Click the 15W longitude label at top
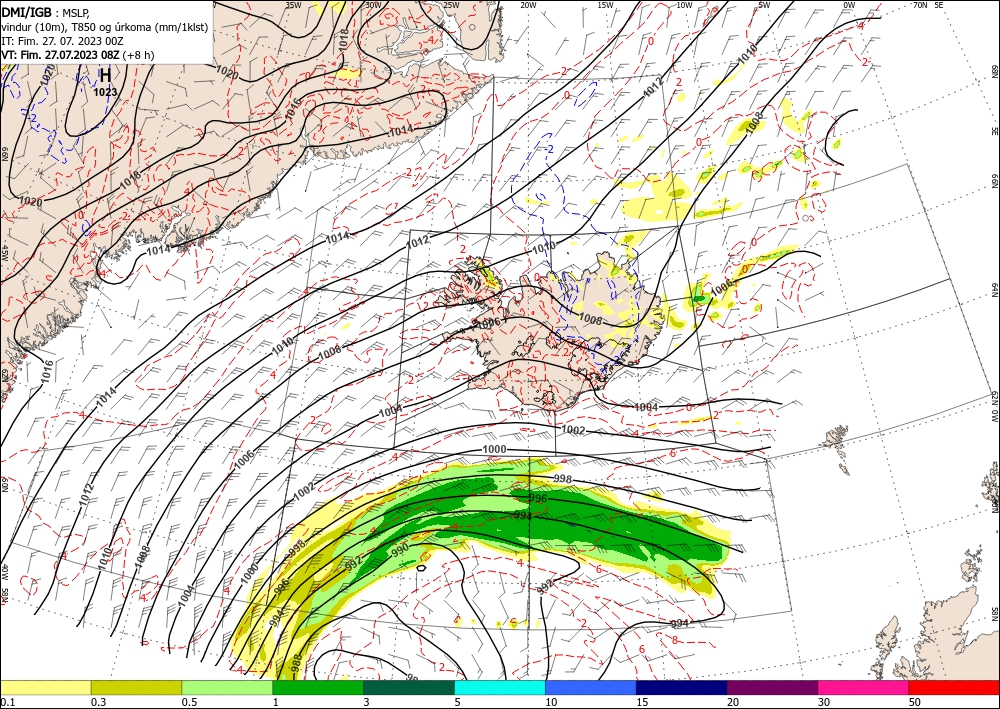1000x709 pixels. 605,5
